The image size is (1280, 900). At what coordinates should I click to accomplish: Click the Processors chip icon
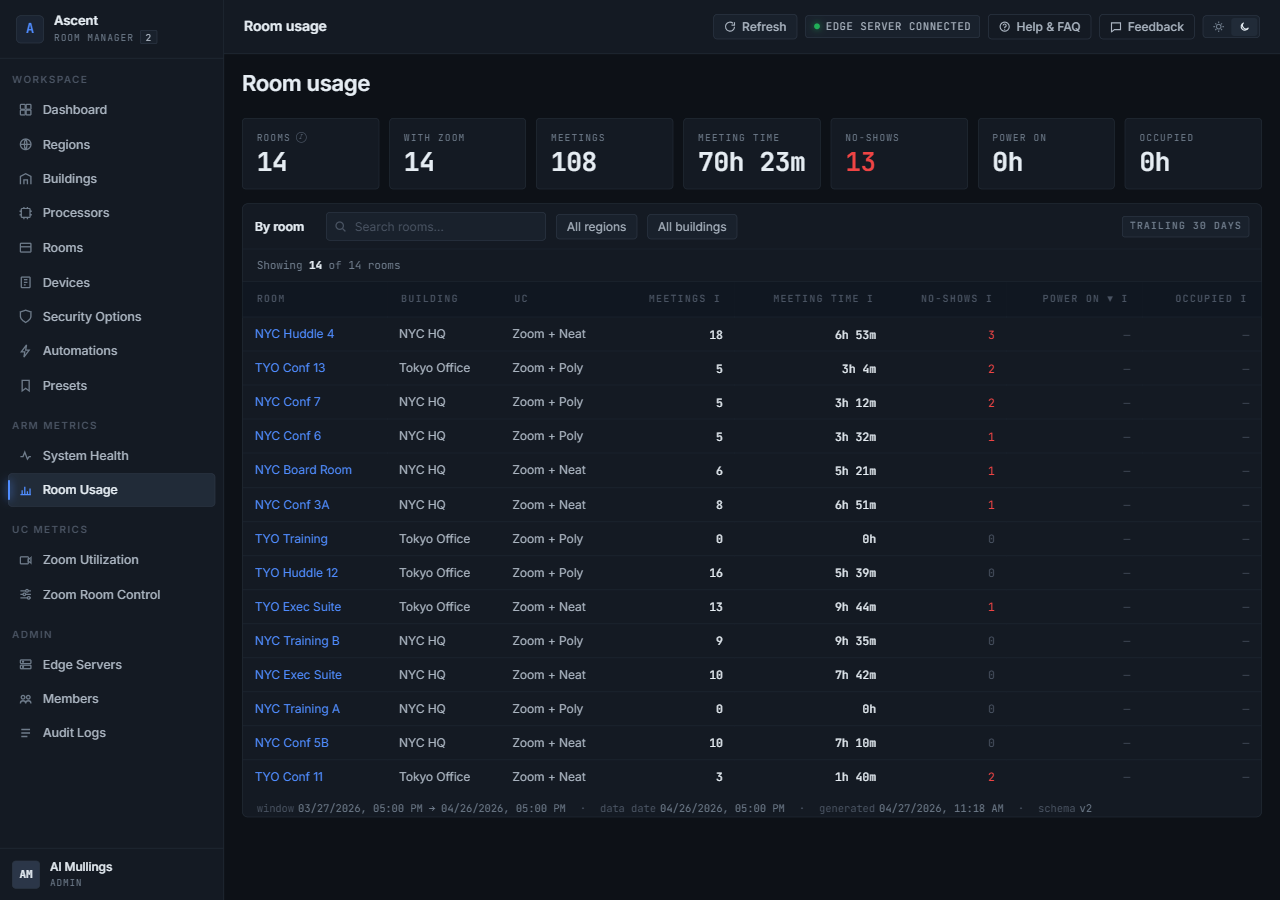26,213
